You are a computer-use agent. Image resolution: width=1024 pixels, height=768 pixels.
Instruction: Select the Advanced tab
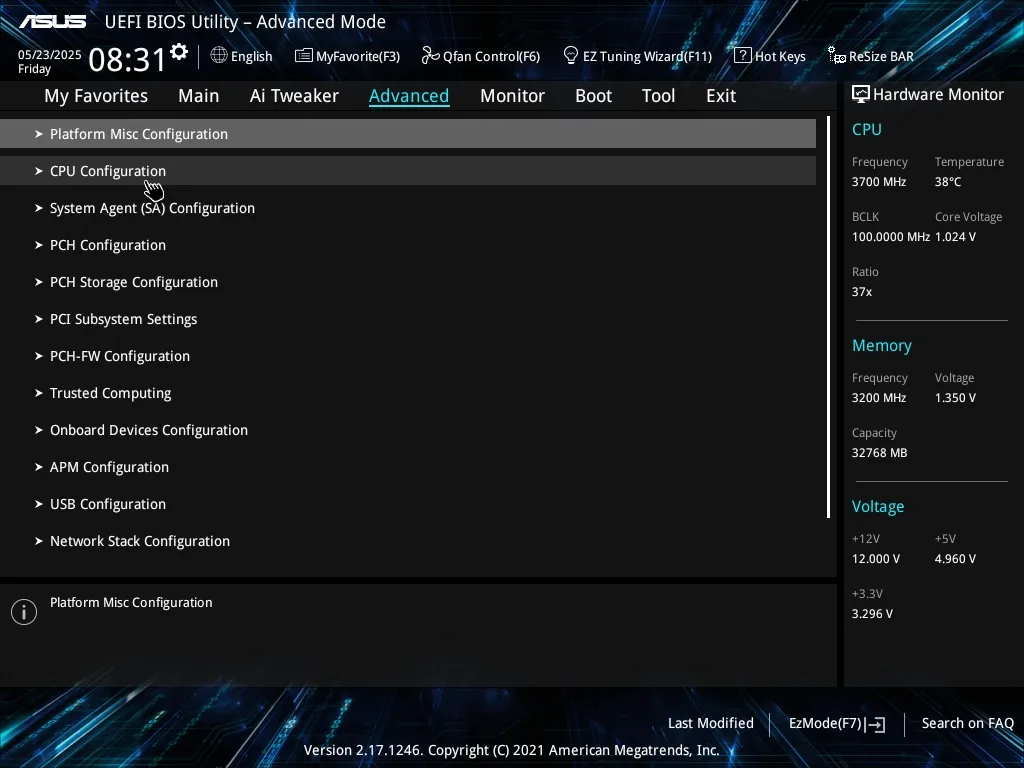click(x=409, y=96)
